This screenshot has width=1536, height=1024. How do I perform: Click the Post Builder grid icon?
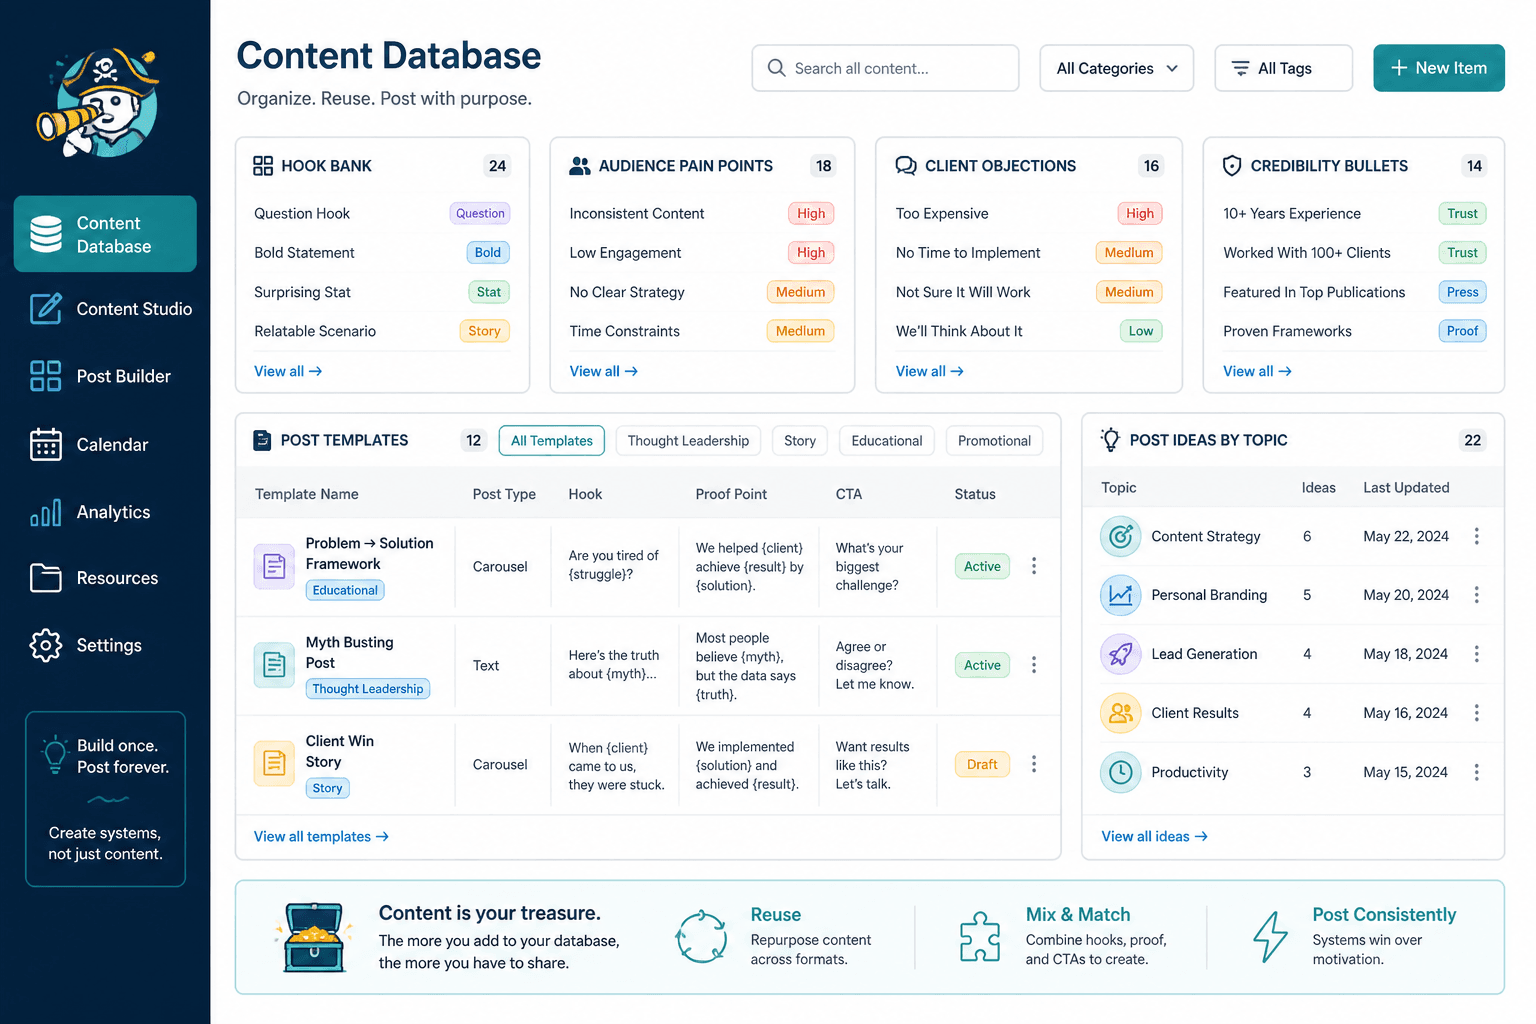pos(46,376)
